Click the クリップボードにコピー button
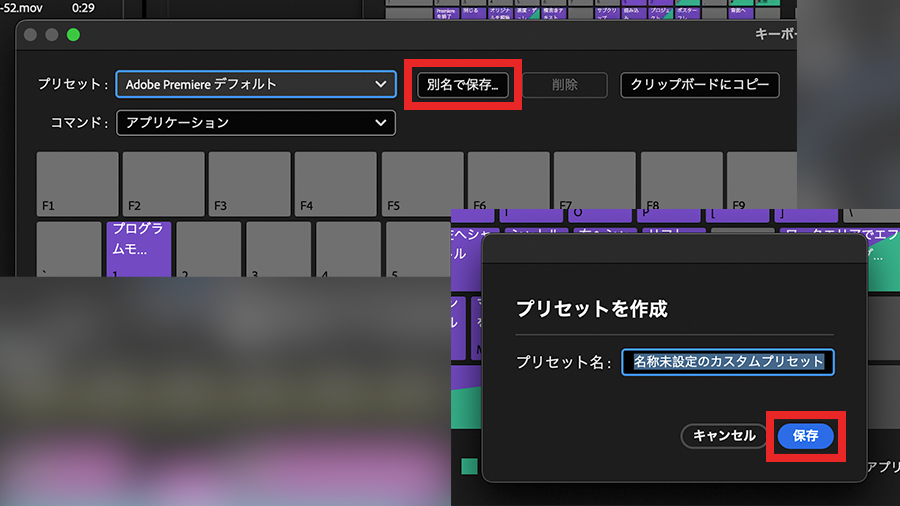 pyautogui.click(x=700, y=85)
